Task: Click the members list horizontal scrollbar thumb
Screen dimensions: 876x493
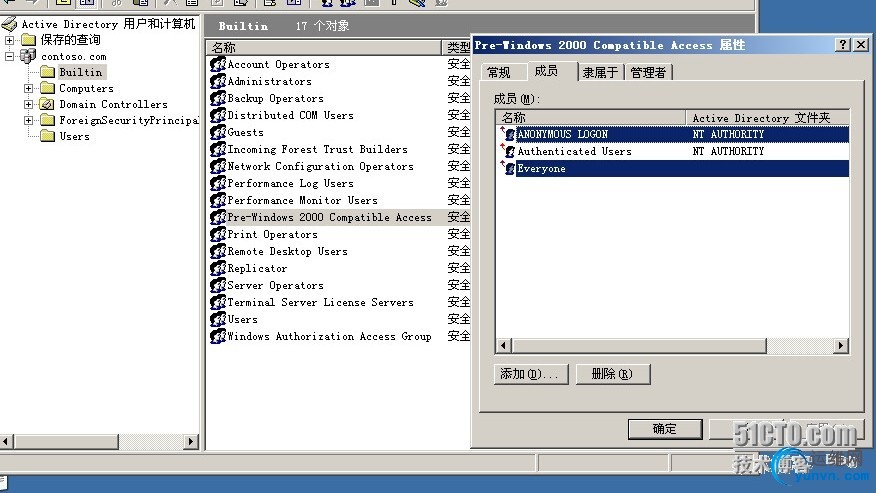Action: (639, 346)
